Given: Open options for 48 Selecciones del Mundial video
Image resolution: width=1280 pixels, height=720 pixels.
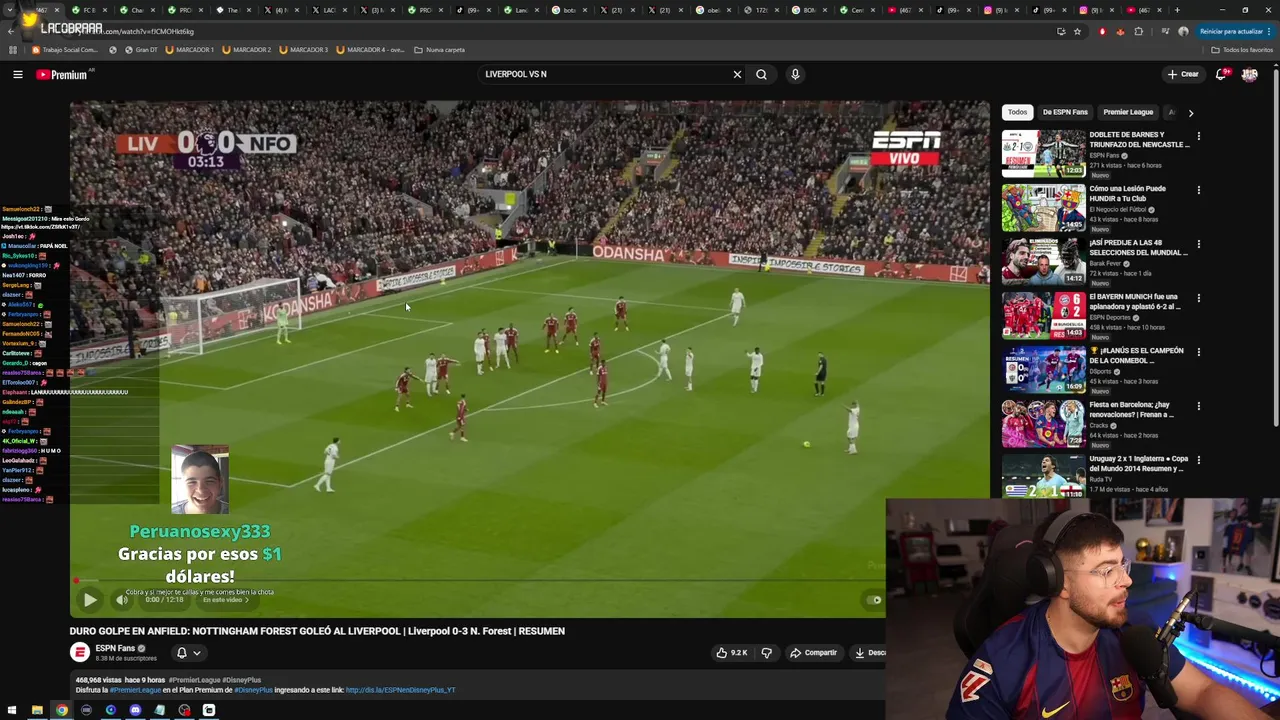Looking at the screenshot, I should click(1198, 244).
